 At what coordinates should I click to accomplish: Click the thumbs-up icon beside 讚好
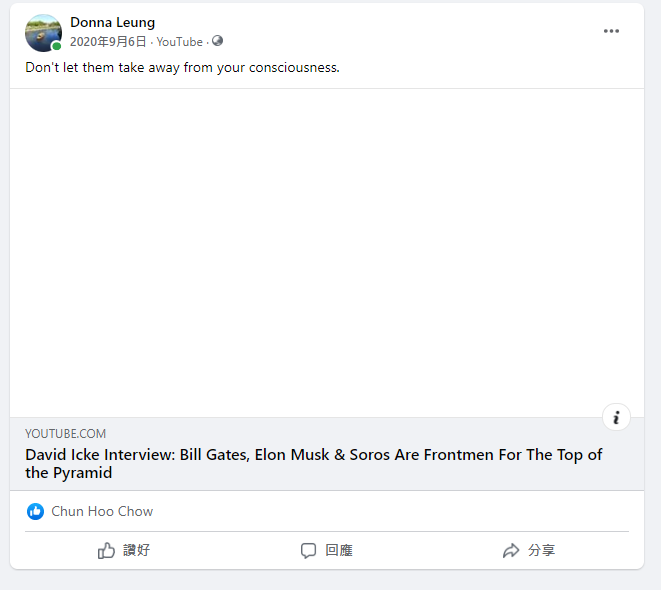click(x=106, y=550)
